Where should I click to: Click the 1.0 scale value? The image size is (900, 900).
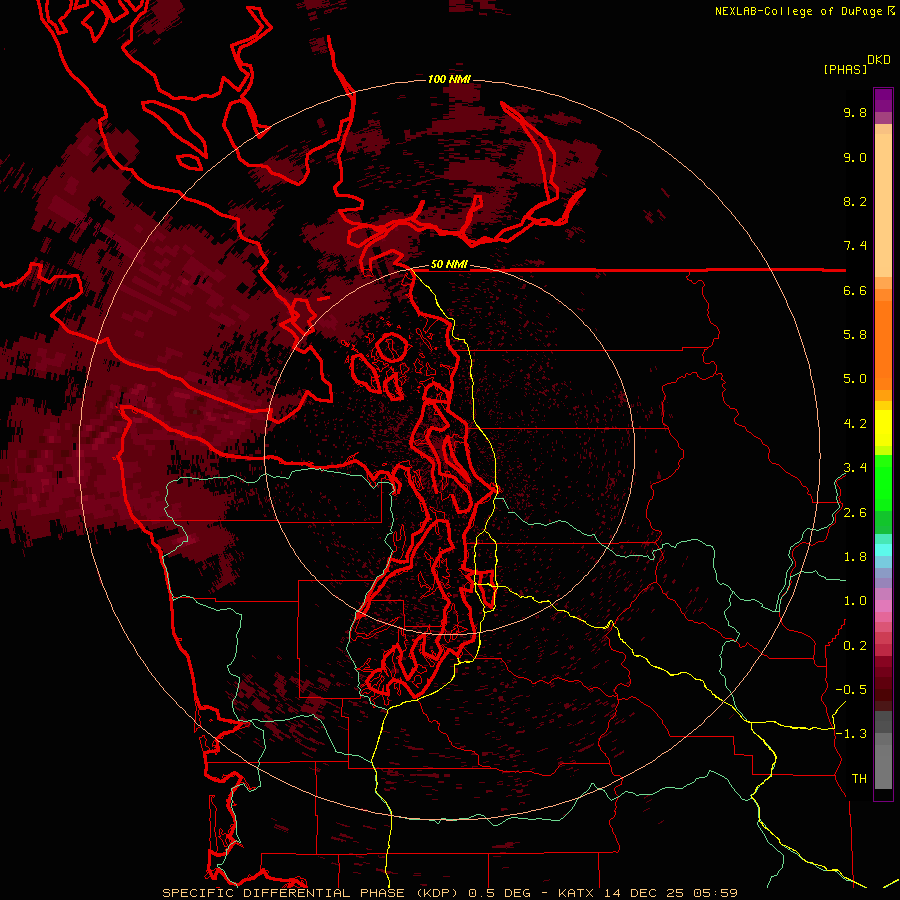coord(855,601)
